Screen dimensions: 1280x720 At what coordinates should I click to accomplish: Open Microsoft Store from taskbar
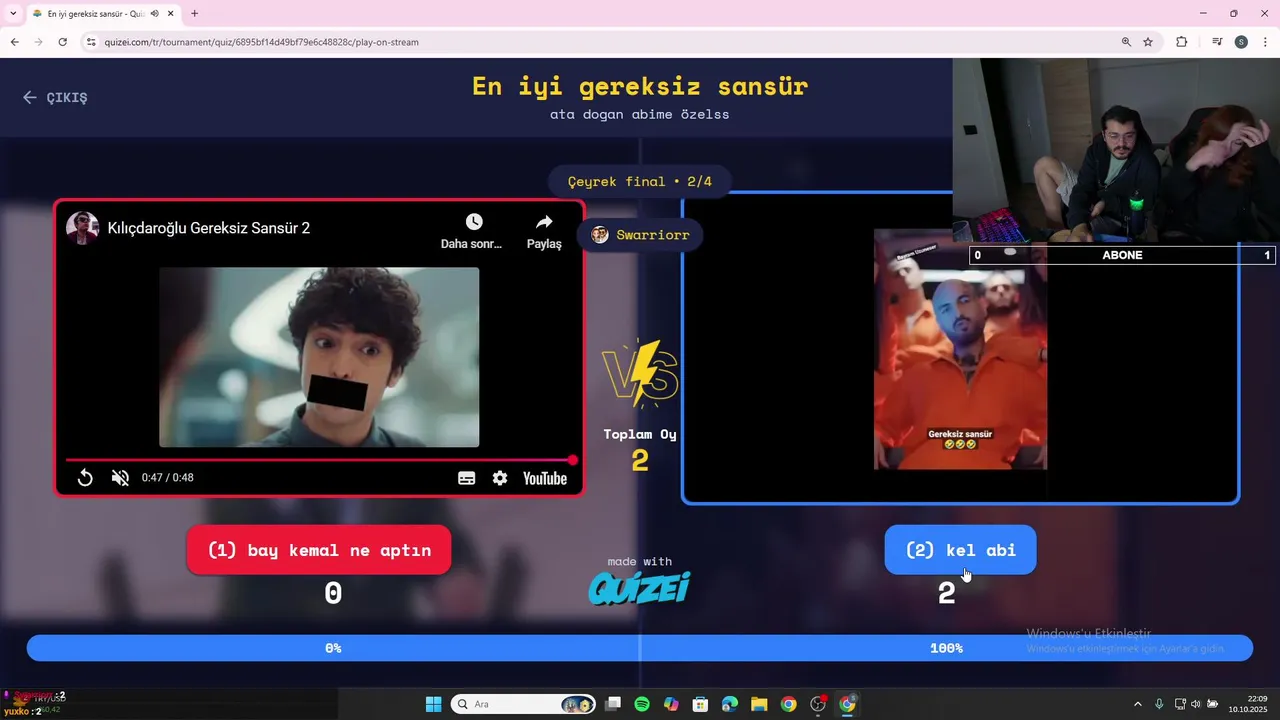pyautogui.click(x=701, y=704)
